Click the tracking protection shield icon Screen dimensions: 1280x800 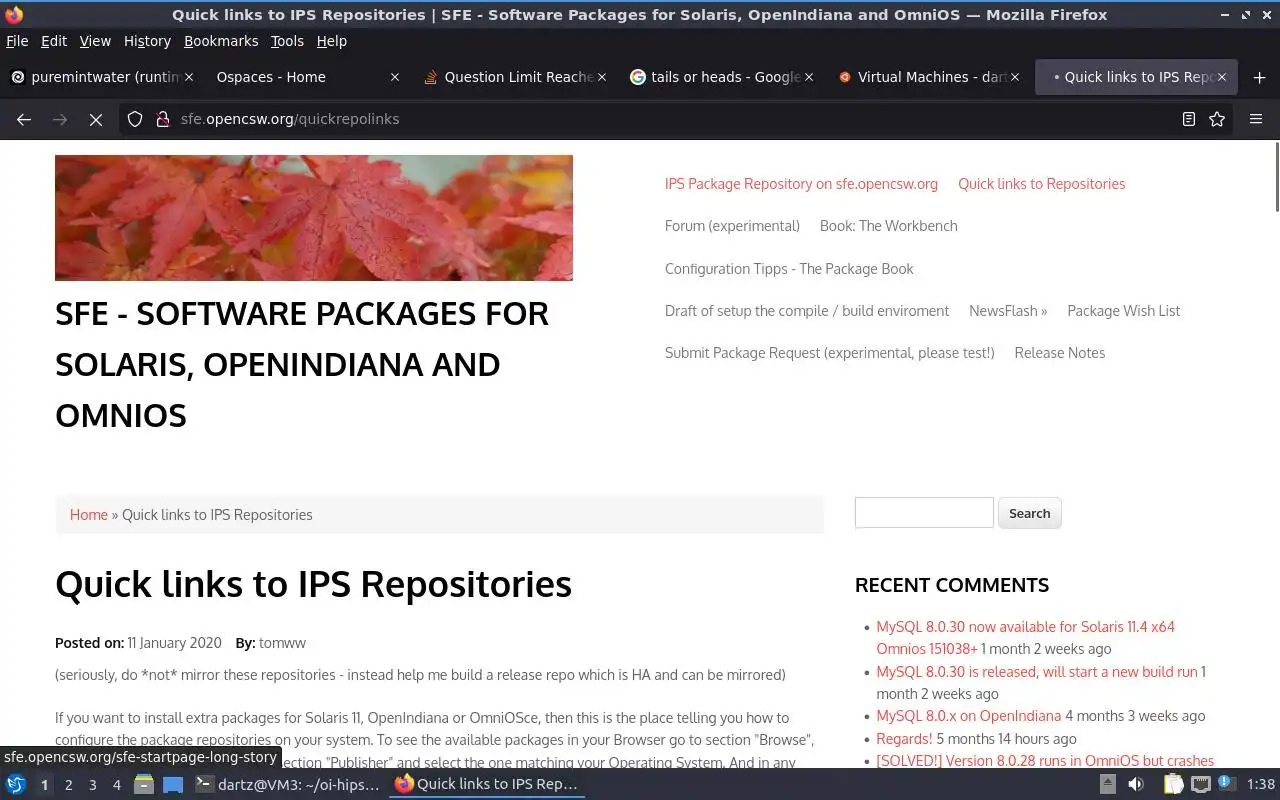click(x=135, y=119)
